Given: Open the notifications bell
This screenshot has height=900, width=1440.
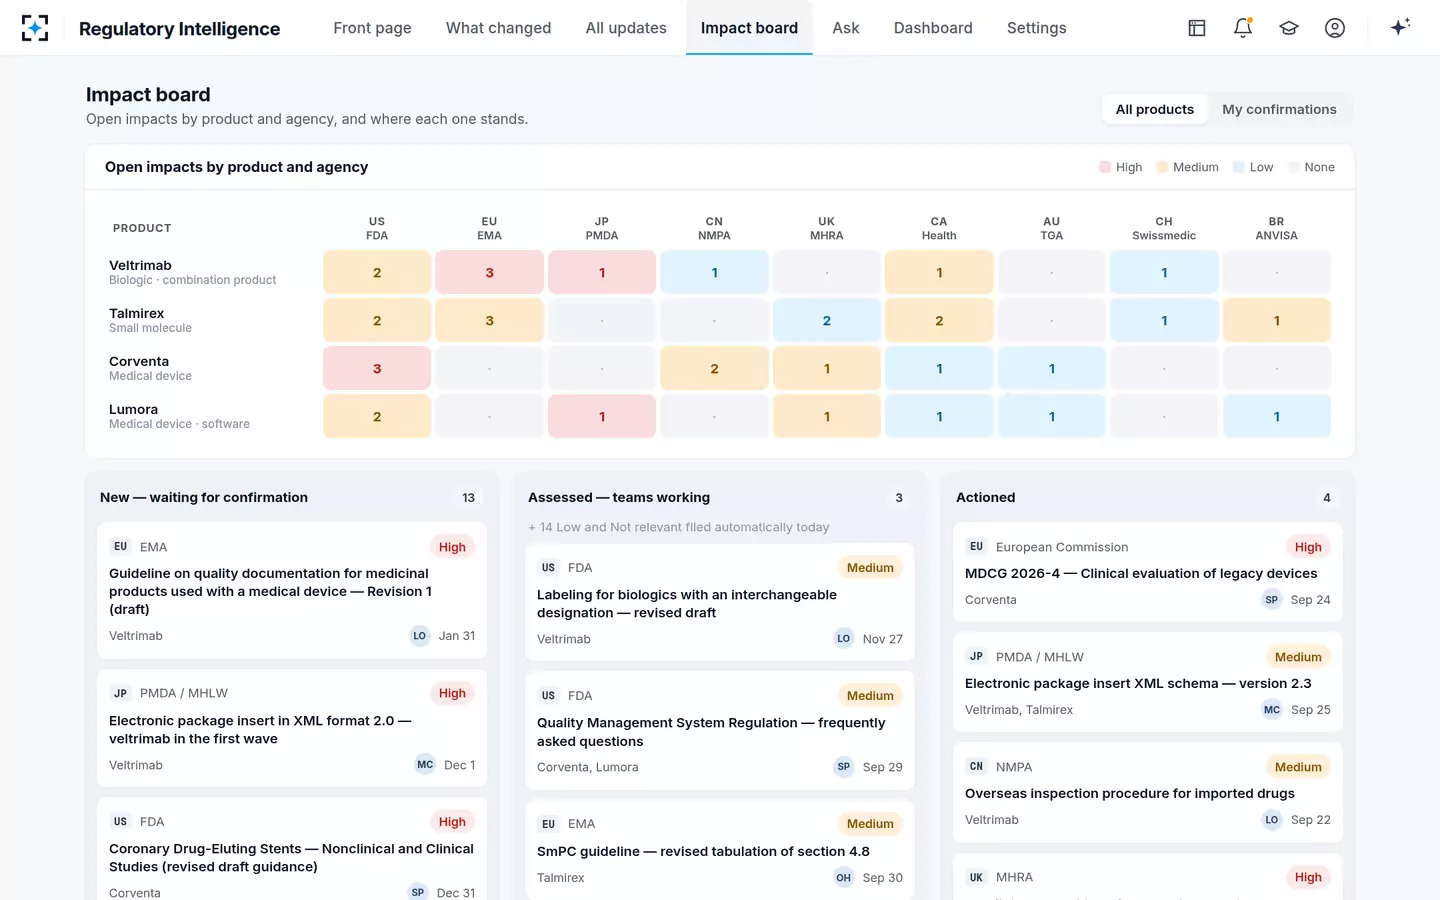Looking at the screenshot, I should tap(1243, 28).
